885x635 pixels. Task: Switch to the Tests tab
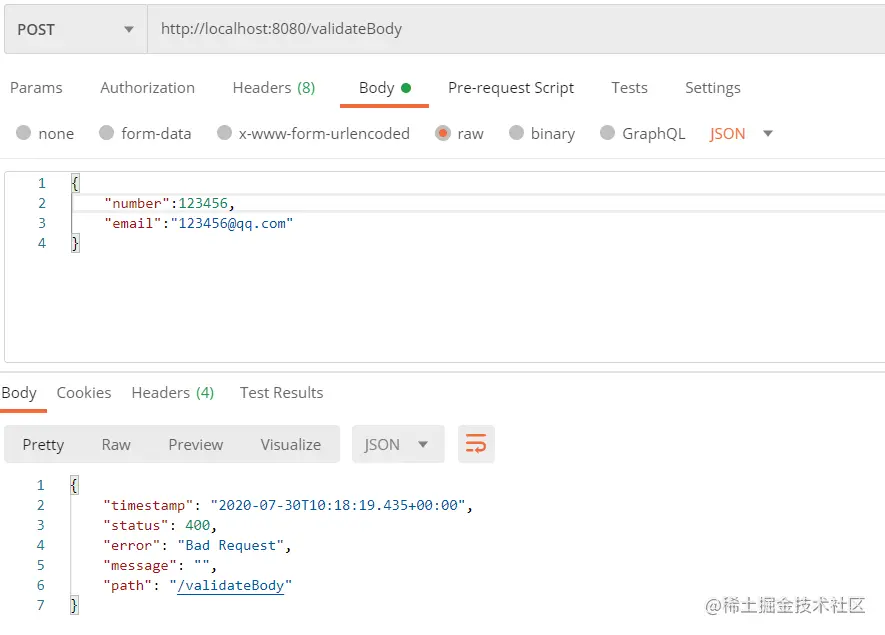pos(629,88)
